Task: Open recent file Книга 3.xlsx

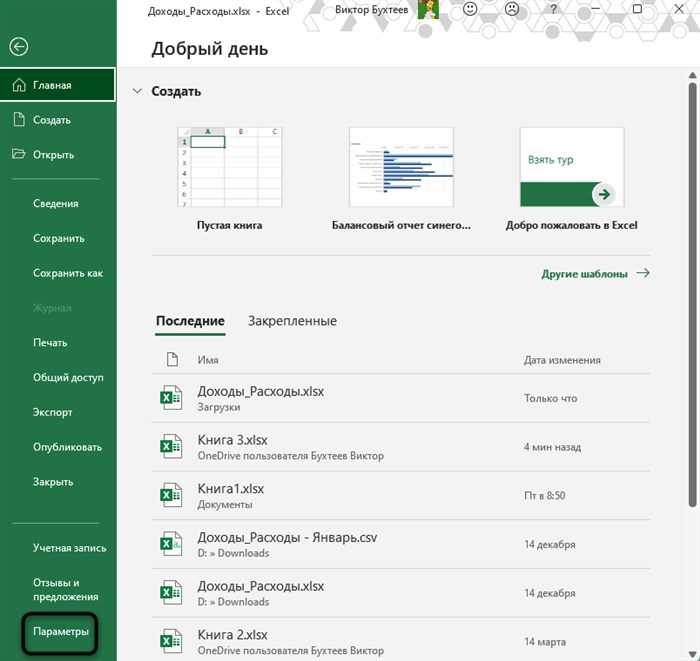Action: tap(401, 447)
